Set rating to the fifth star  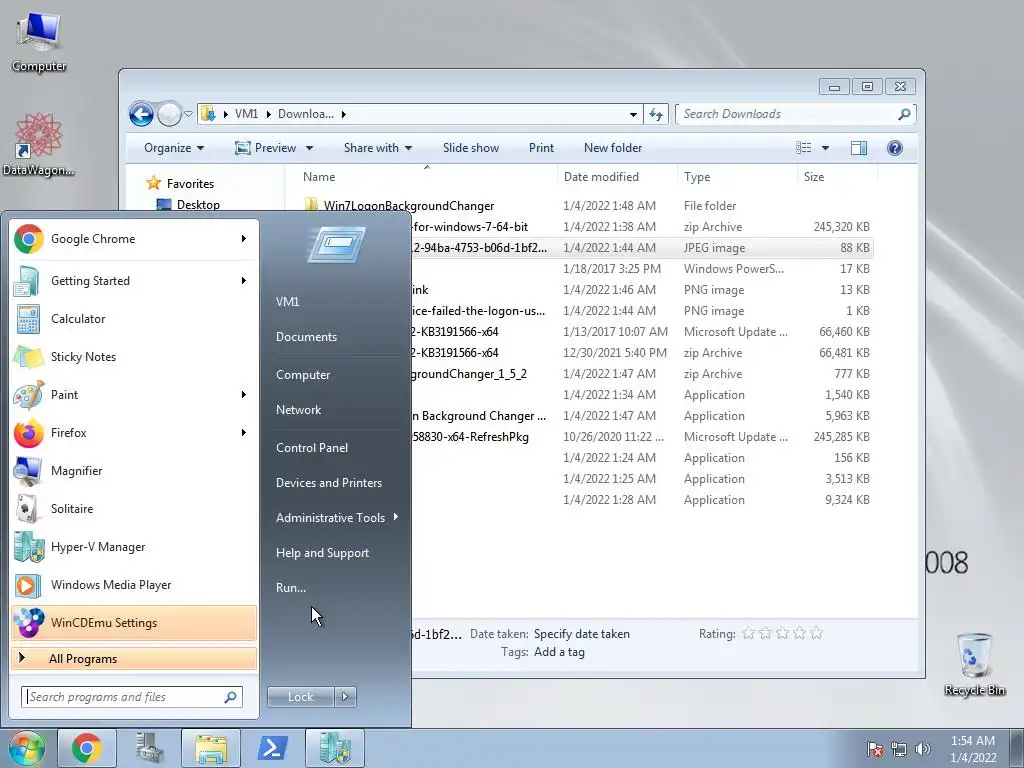pos(816,633)
